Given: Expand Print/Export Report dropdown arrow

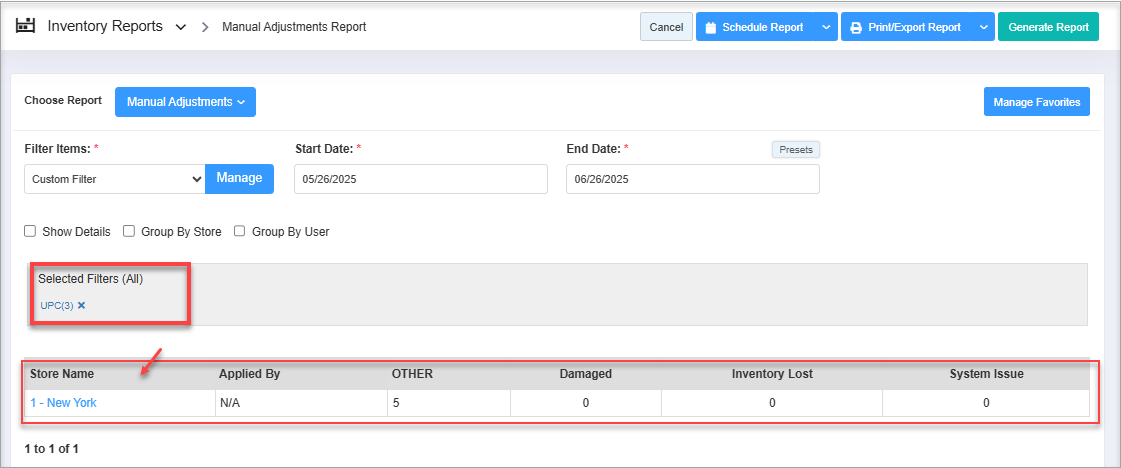Looking at the screenshot, I should tap(983, 27).
